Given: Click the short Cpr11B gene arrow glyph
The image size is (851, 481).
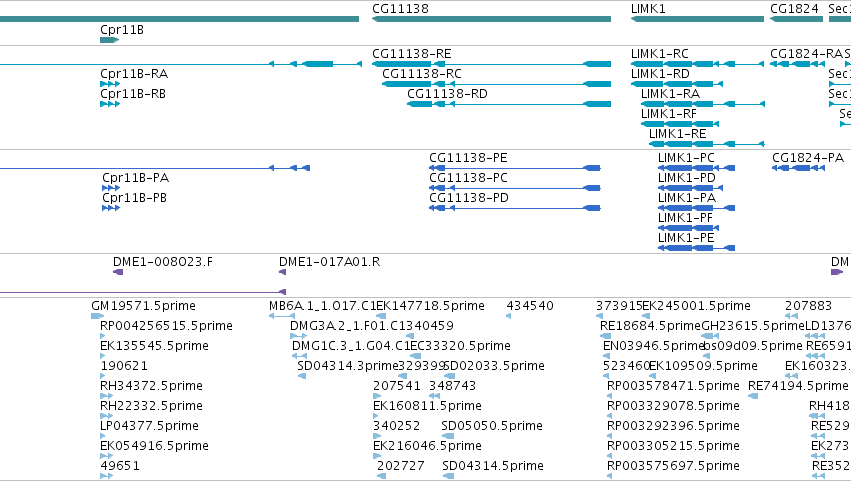Looking at the screenshot, I should click(x=109, y=40).
